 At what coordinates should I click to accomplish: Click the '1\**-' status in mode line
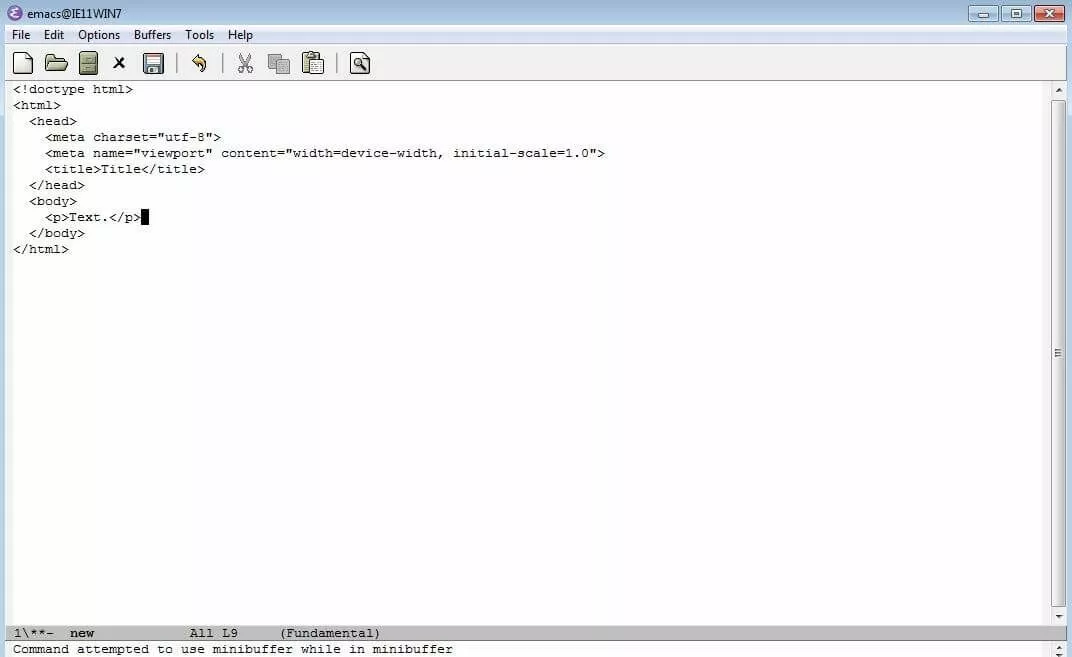pyautogui.click(x=34, y=633)
